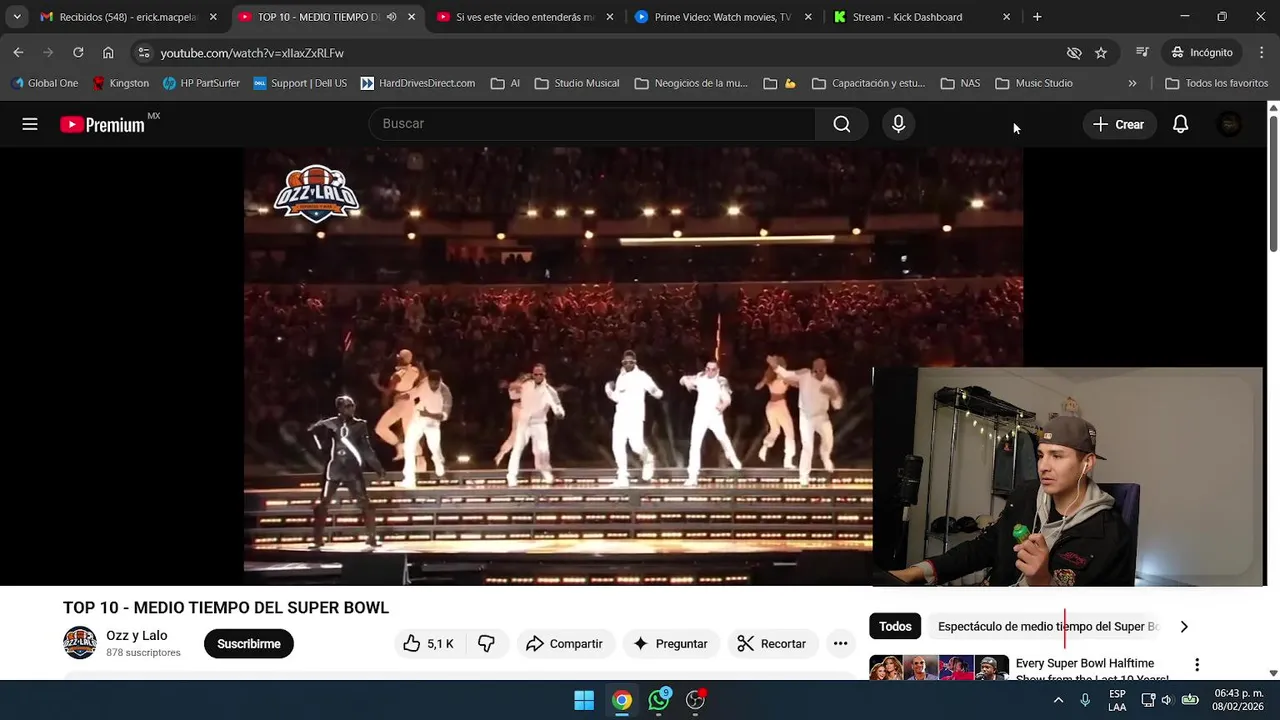Open Todos los favoritos folder
Screen dimensions: 1280x720
[1217, 83]
